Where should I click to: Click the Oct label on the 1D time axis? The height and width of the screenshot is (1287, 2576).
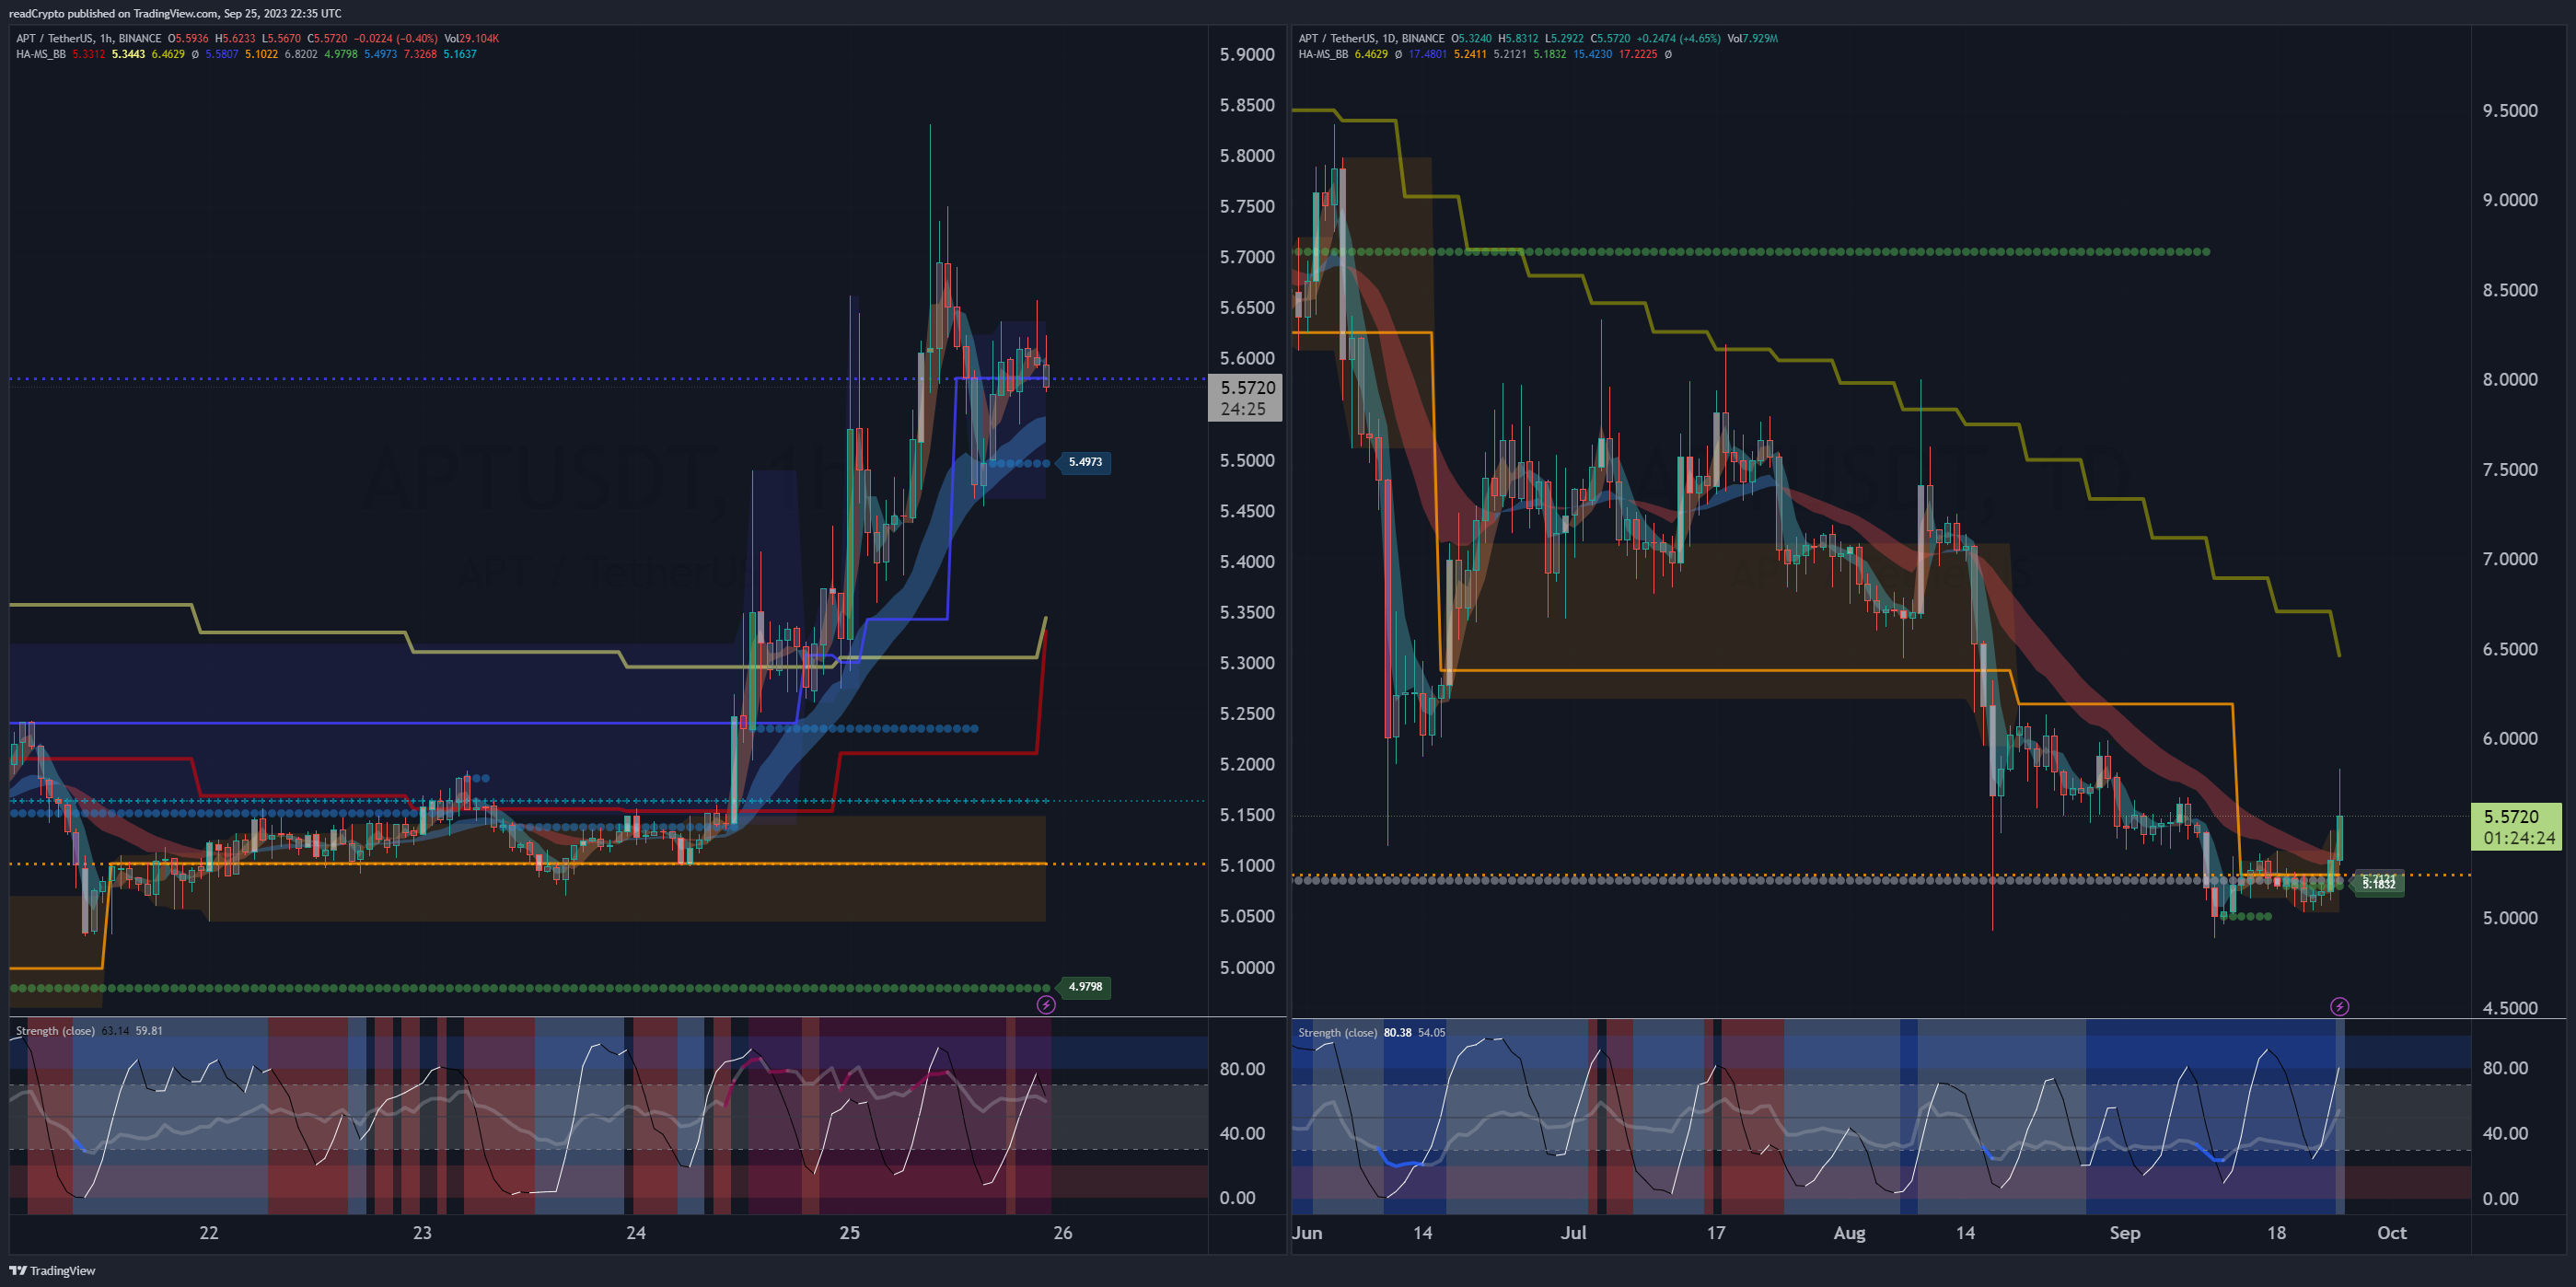tap(2391, 1232)
